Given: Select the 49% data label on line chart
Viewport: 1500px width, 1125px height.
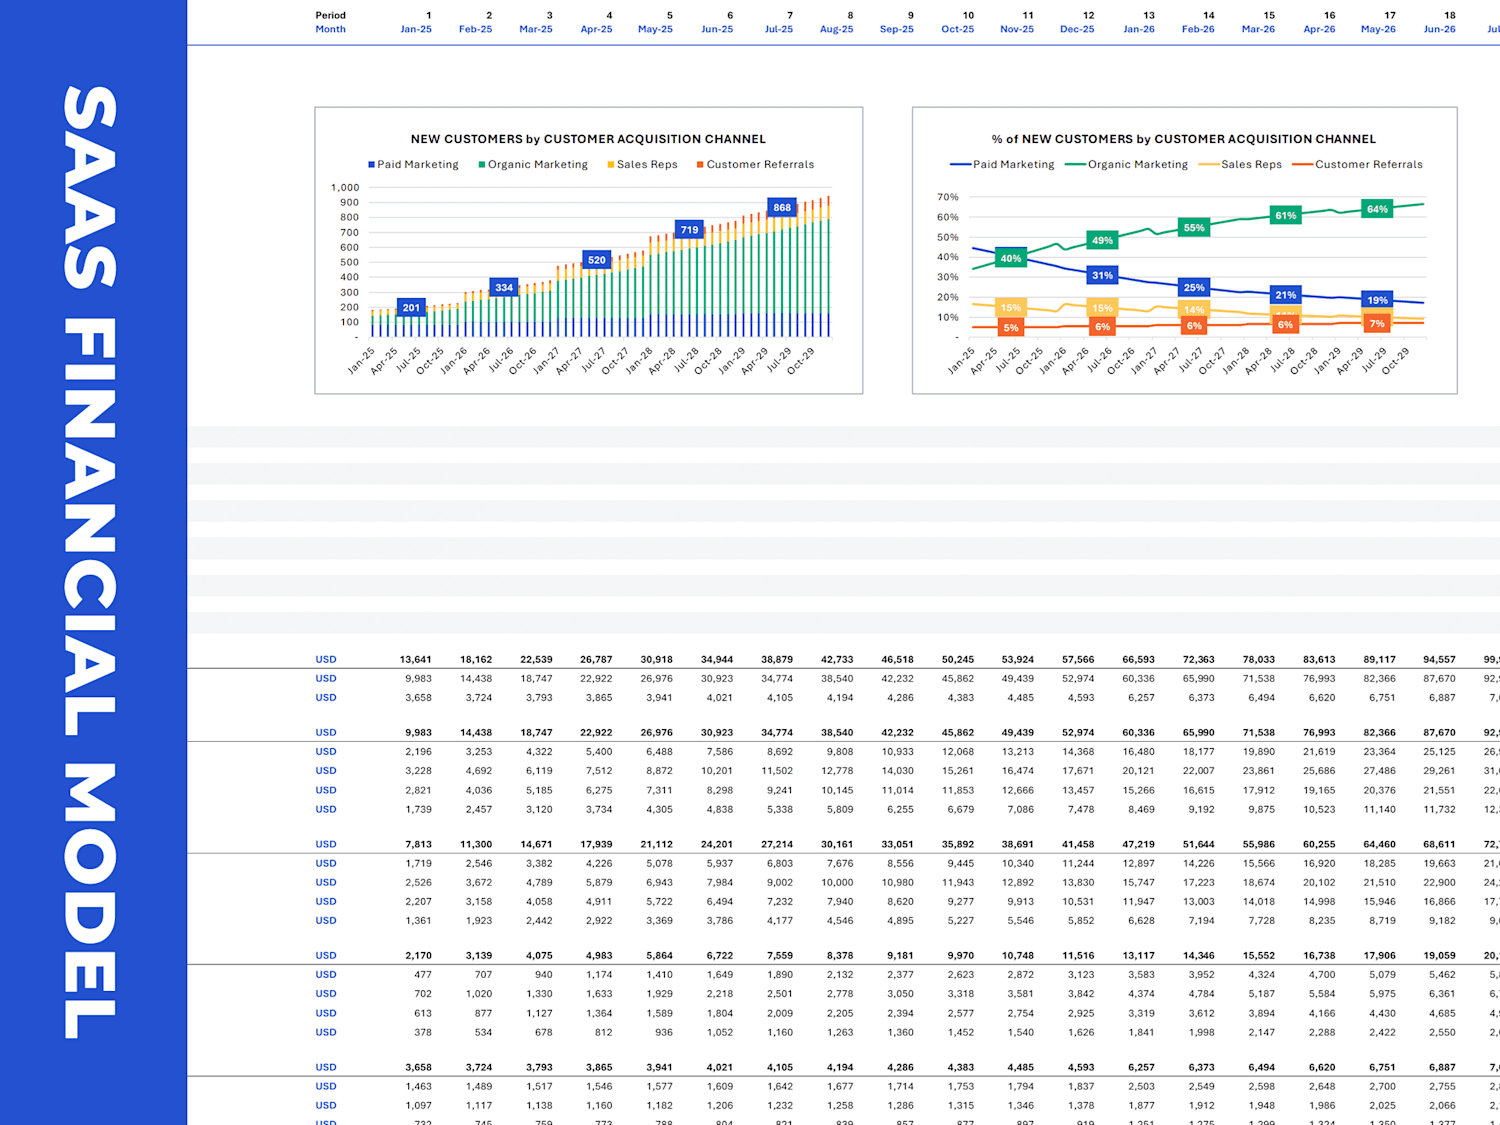Looking at the screenshot, I should (1102, 241).
